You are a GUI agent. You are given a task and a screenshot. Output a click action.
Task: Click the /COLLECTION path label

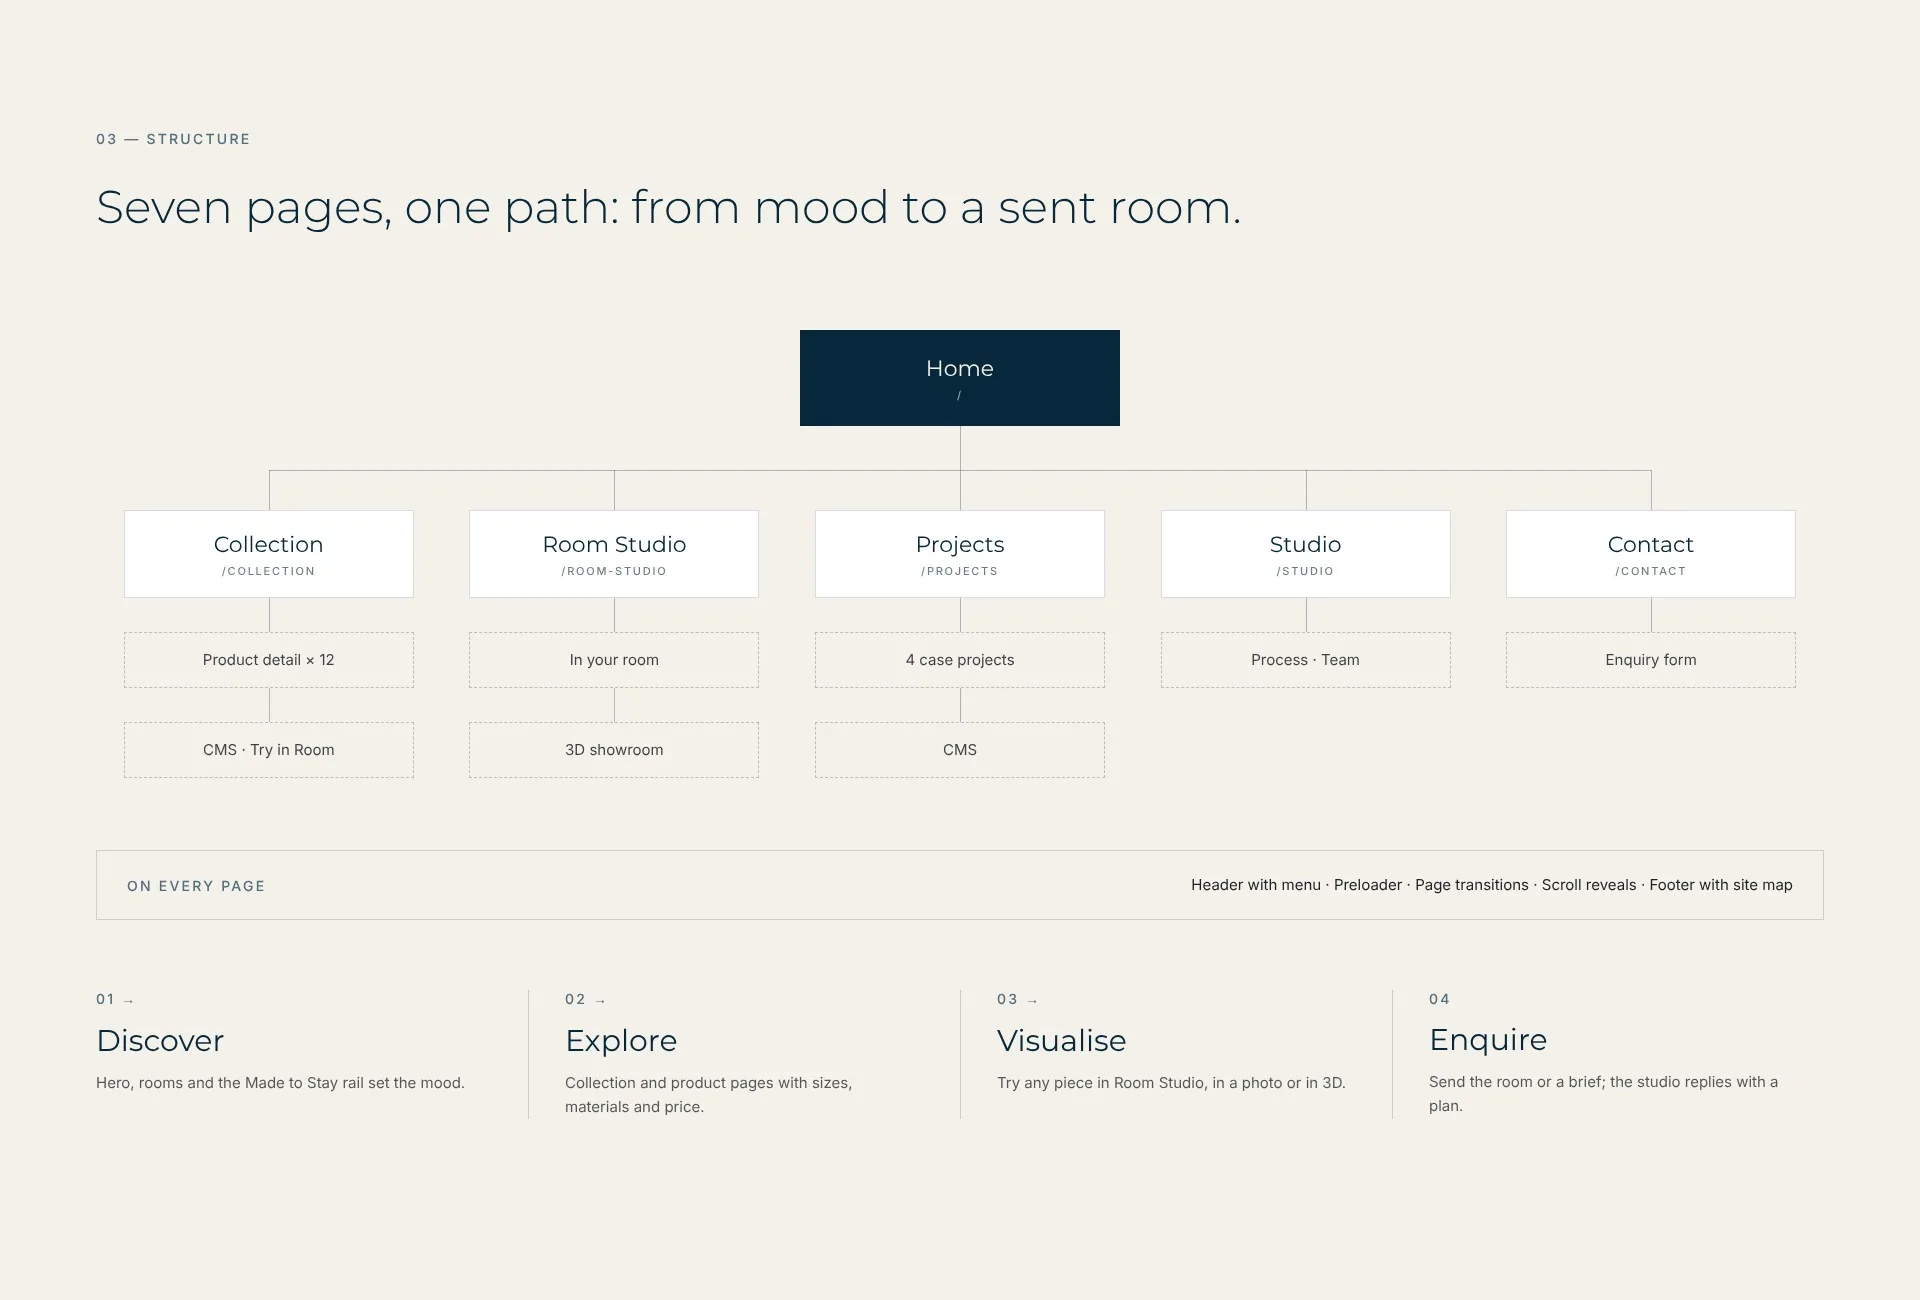tap(269, 571)
